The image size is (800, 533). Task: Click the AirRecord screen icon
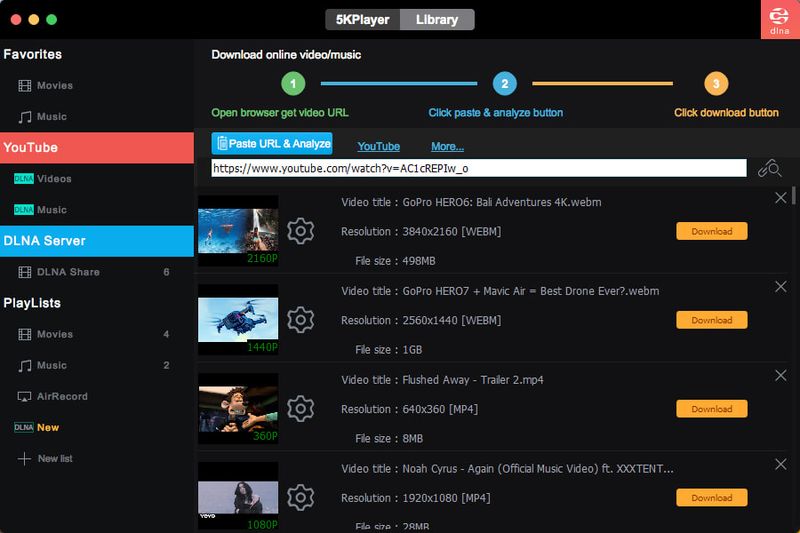[24, 396]
